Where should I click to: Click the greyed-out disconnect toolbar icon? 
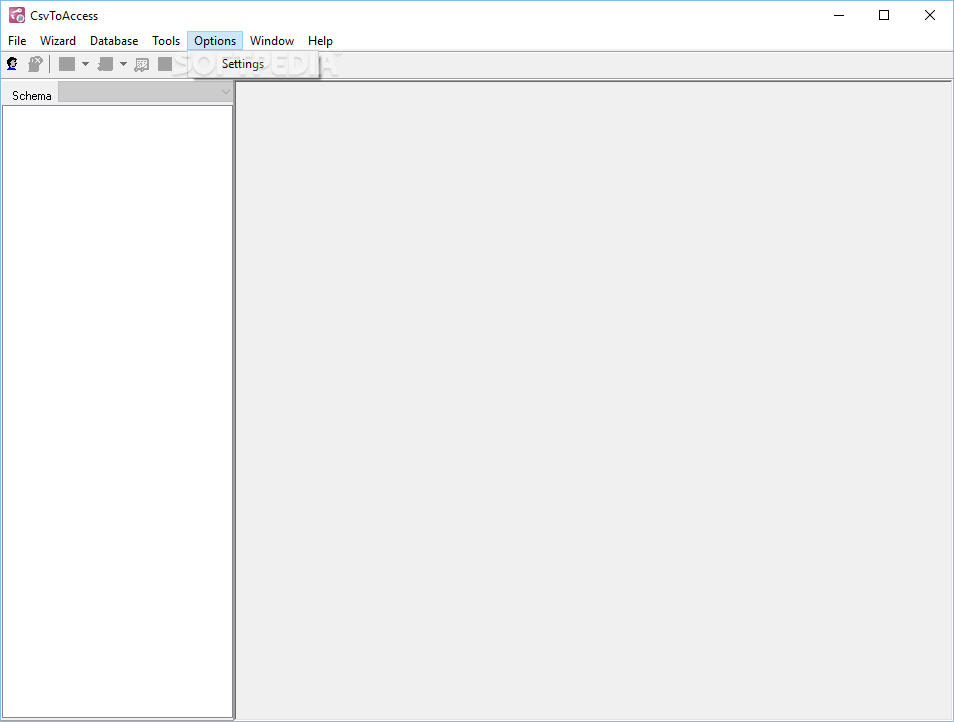coord(35,64)
